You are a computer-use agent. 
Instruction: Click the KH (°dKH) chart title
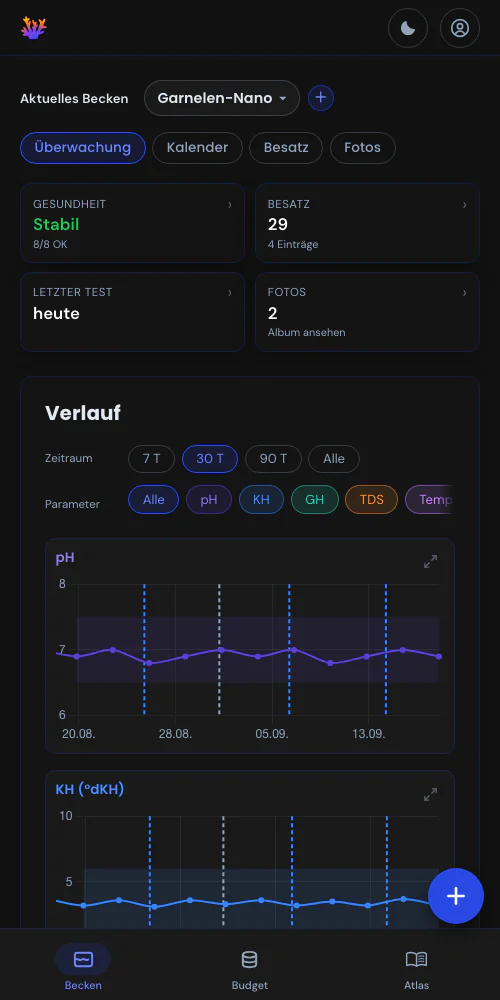[90, 790]
